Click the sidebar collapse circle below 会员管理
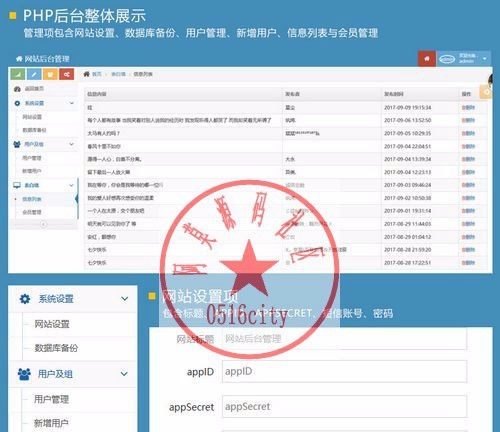The height and width of the screenshot is (432, 500). click(x=43, y=224)
